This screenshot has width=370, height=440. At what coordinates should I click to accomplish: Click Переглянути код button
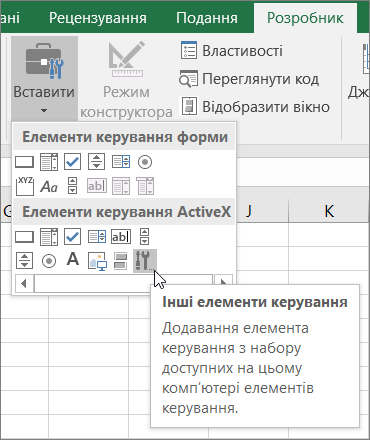(x=249, y=79)
